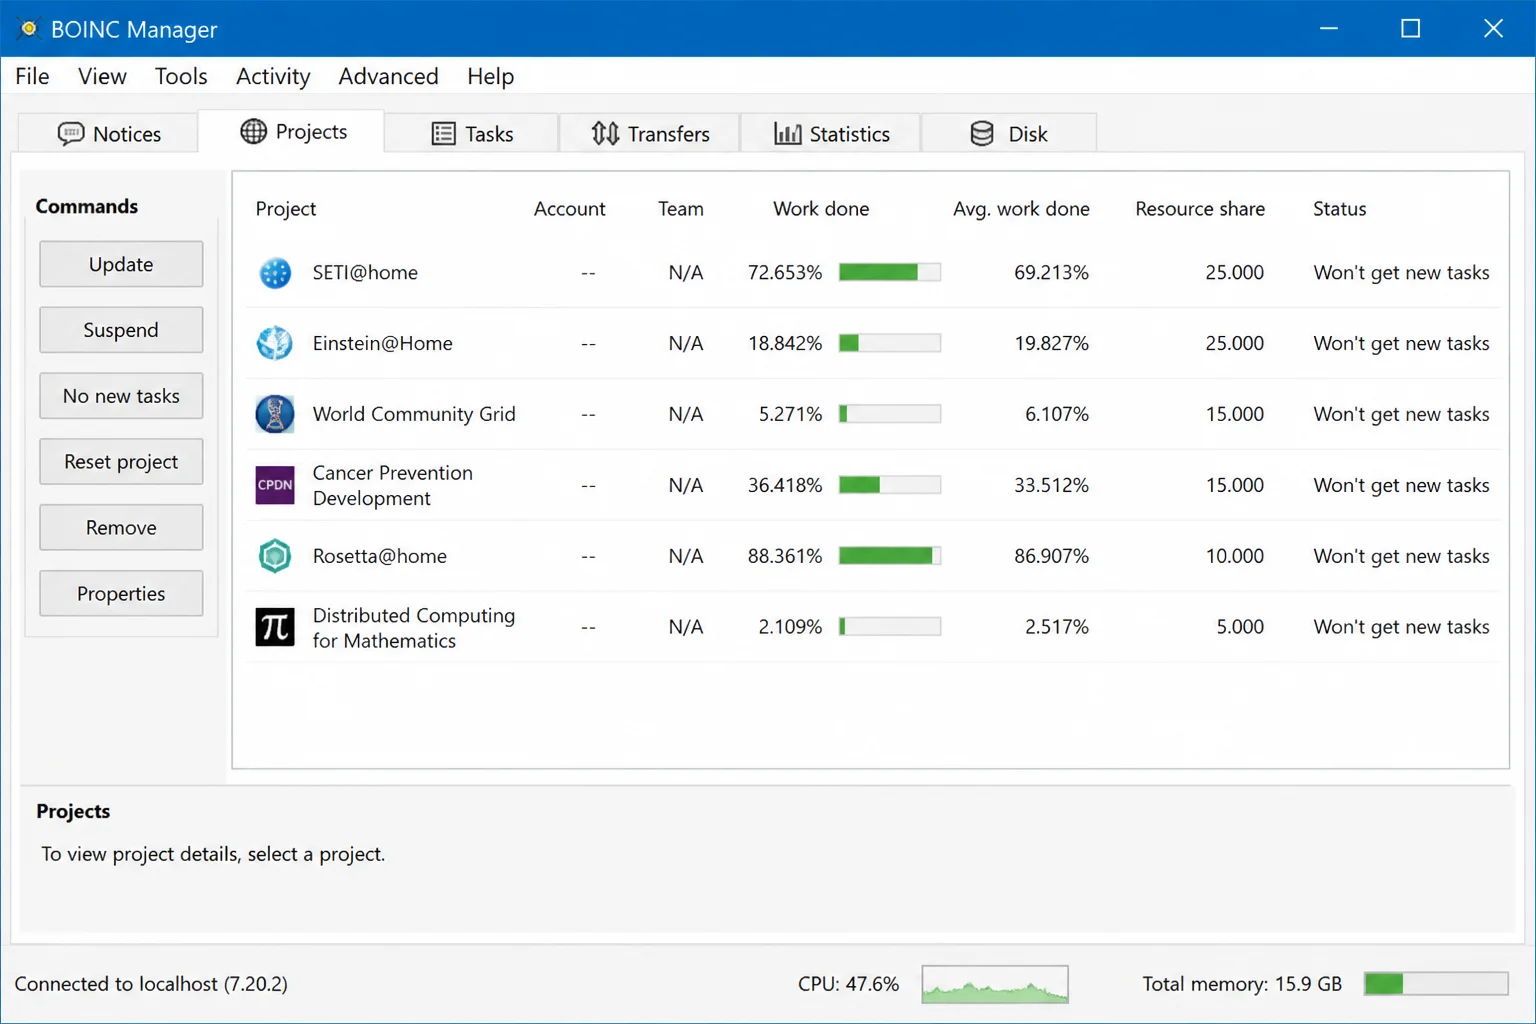This screenshot has width=1536, height=1024.
Task: Click Einstein@Home work done progress bar
Action: (x=890, y=343)
